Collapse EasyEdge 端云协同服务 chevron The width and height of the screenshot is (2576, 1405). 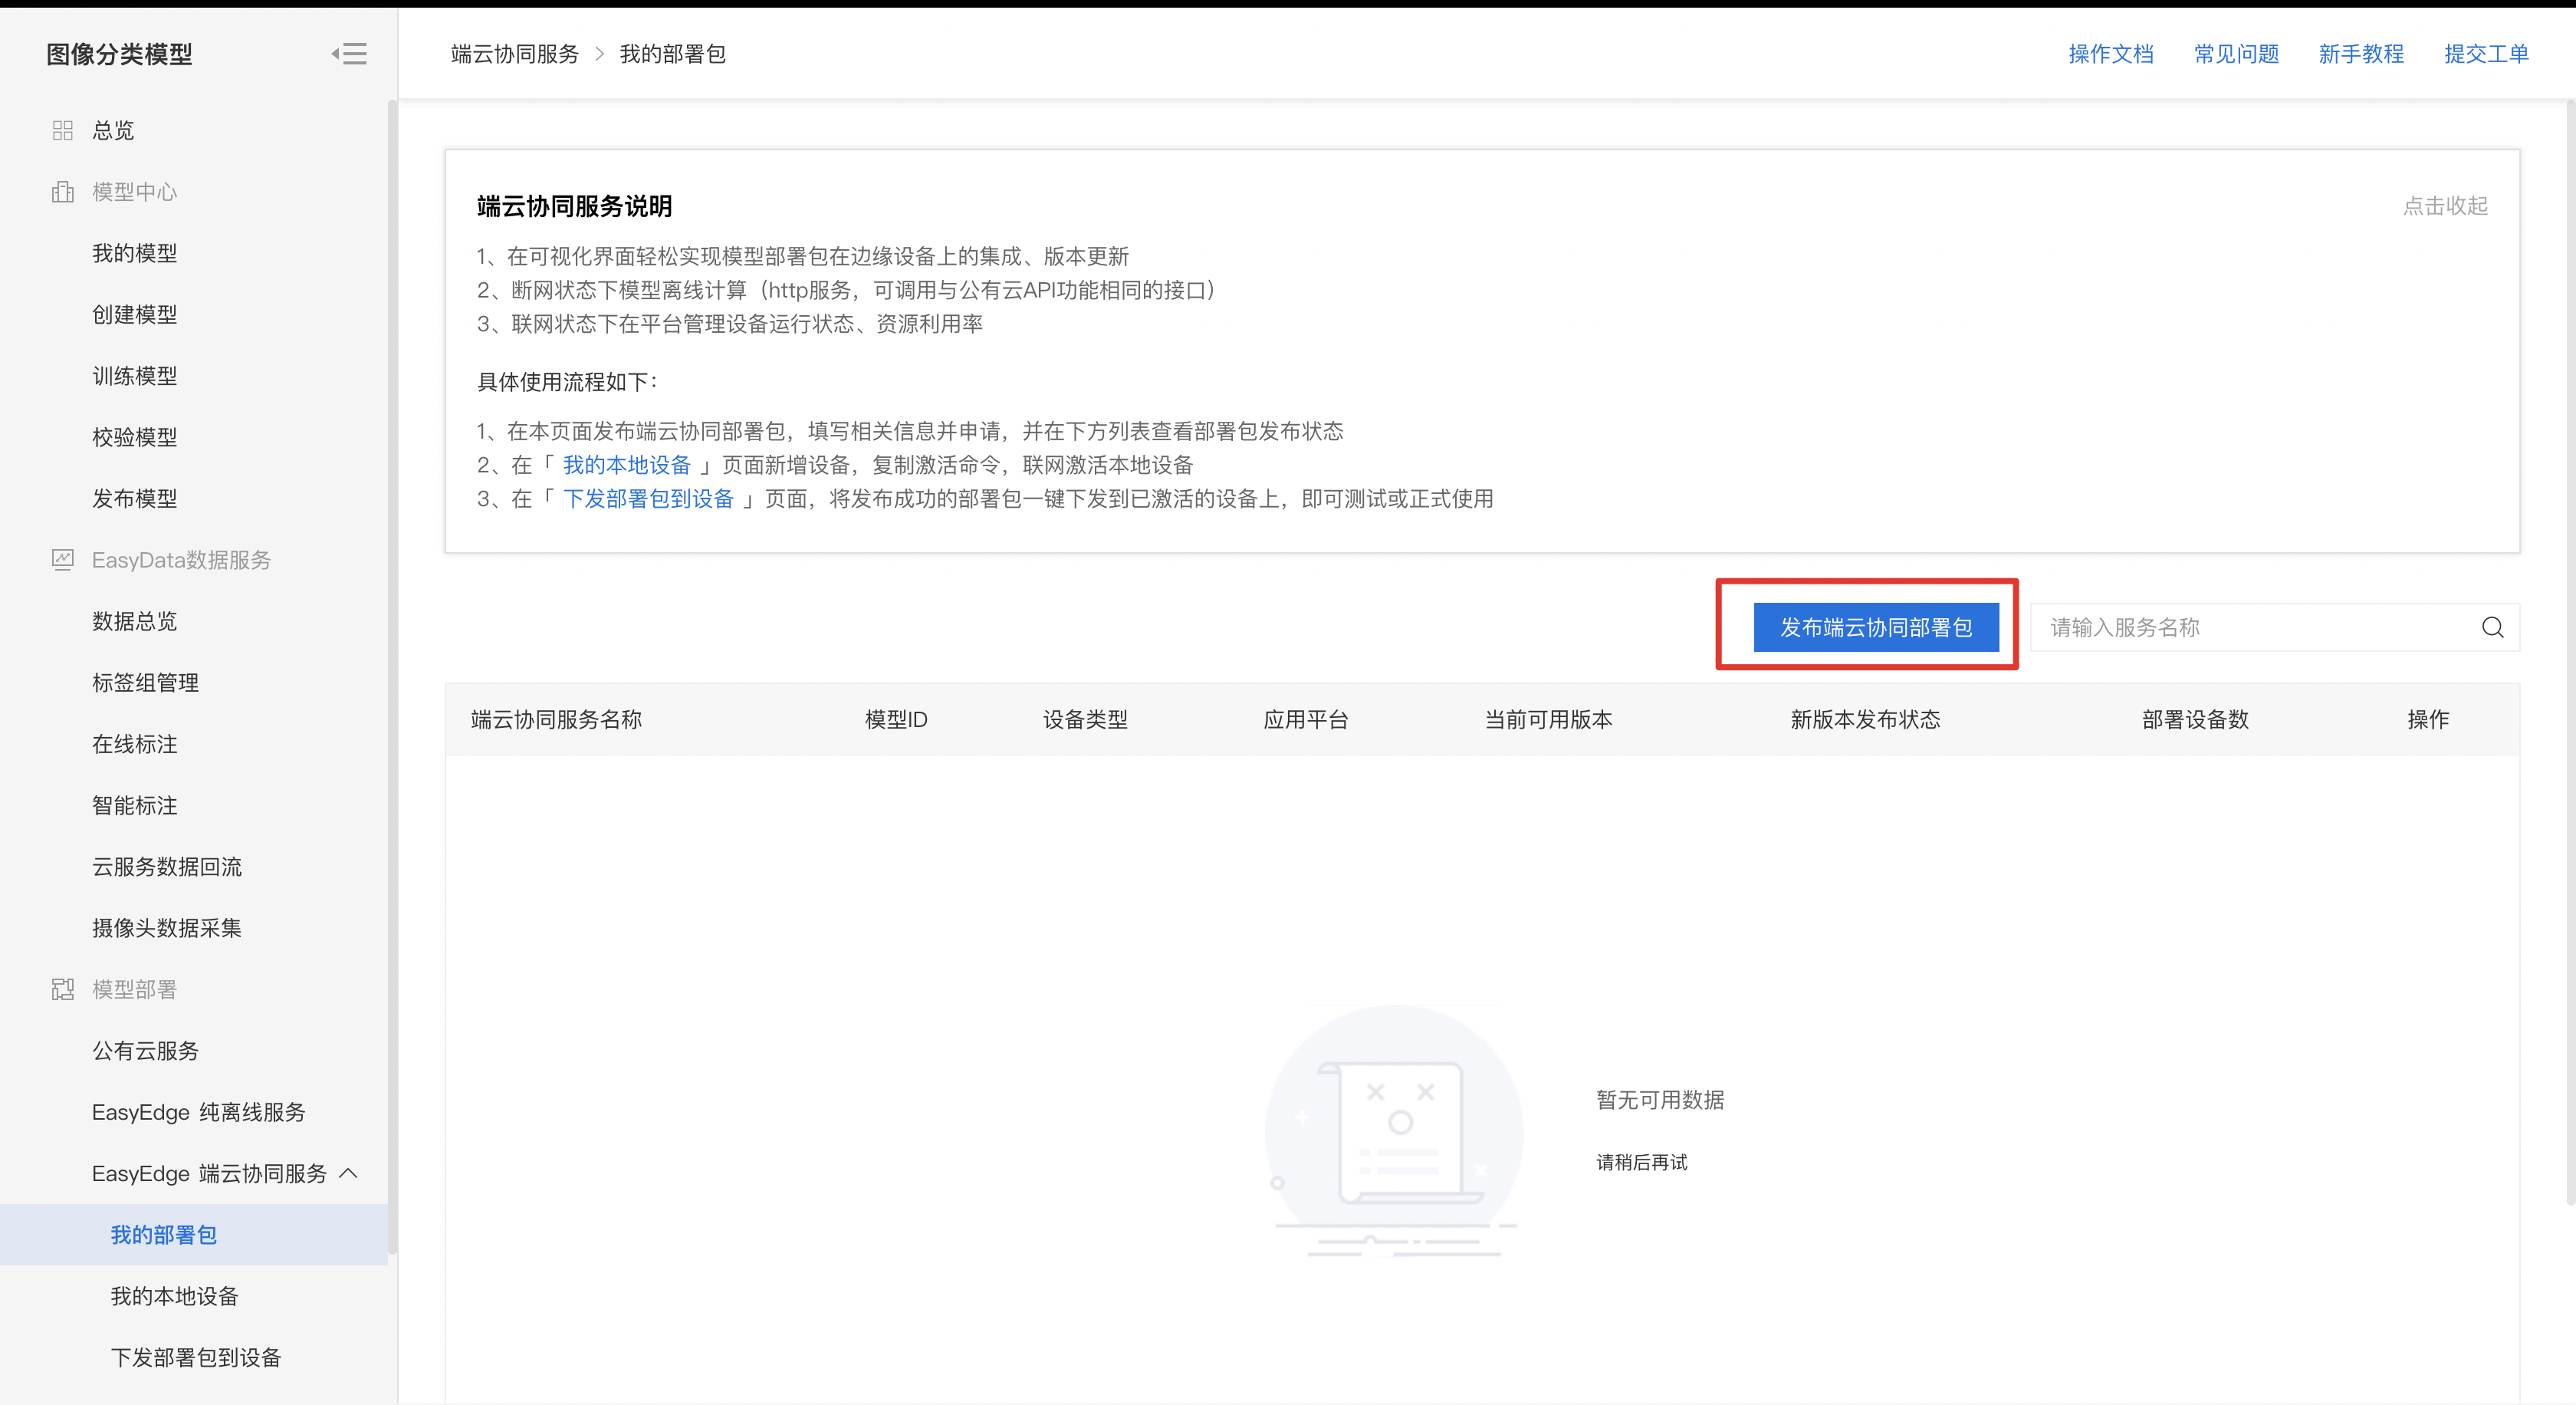[x=349, y=1173]
